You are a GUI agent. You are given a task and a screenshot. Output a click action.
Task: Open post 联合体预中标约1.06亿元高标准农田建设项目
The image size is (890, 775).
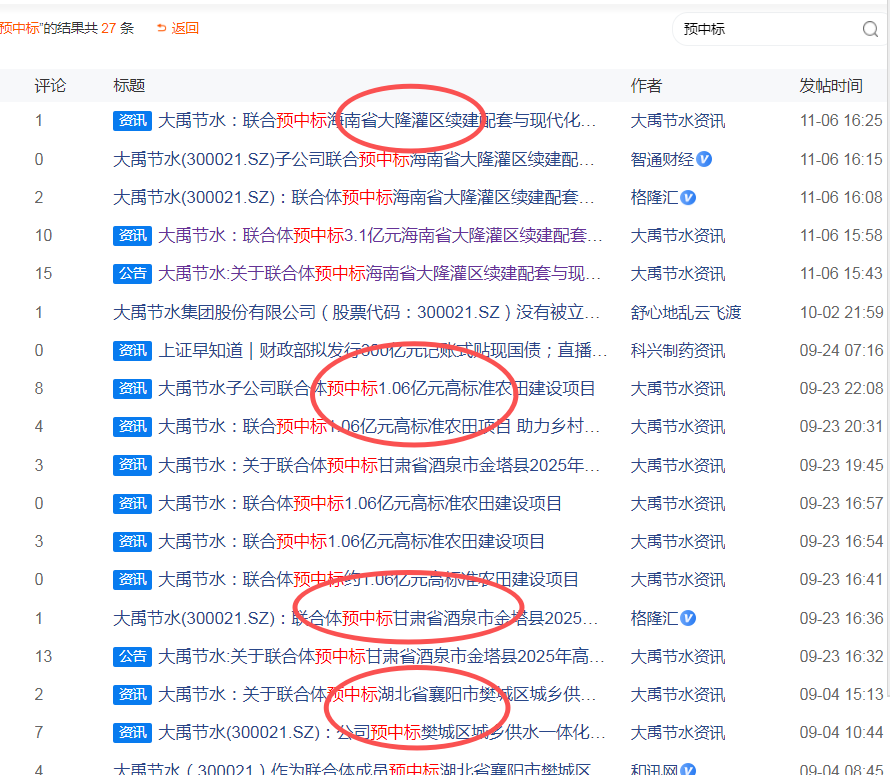[x=368, y=579]
